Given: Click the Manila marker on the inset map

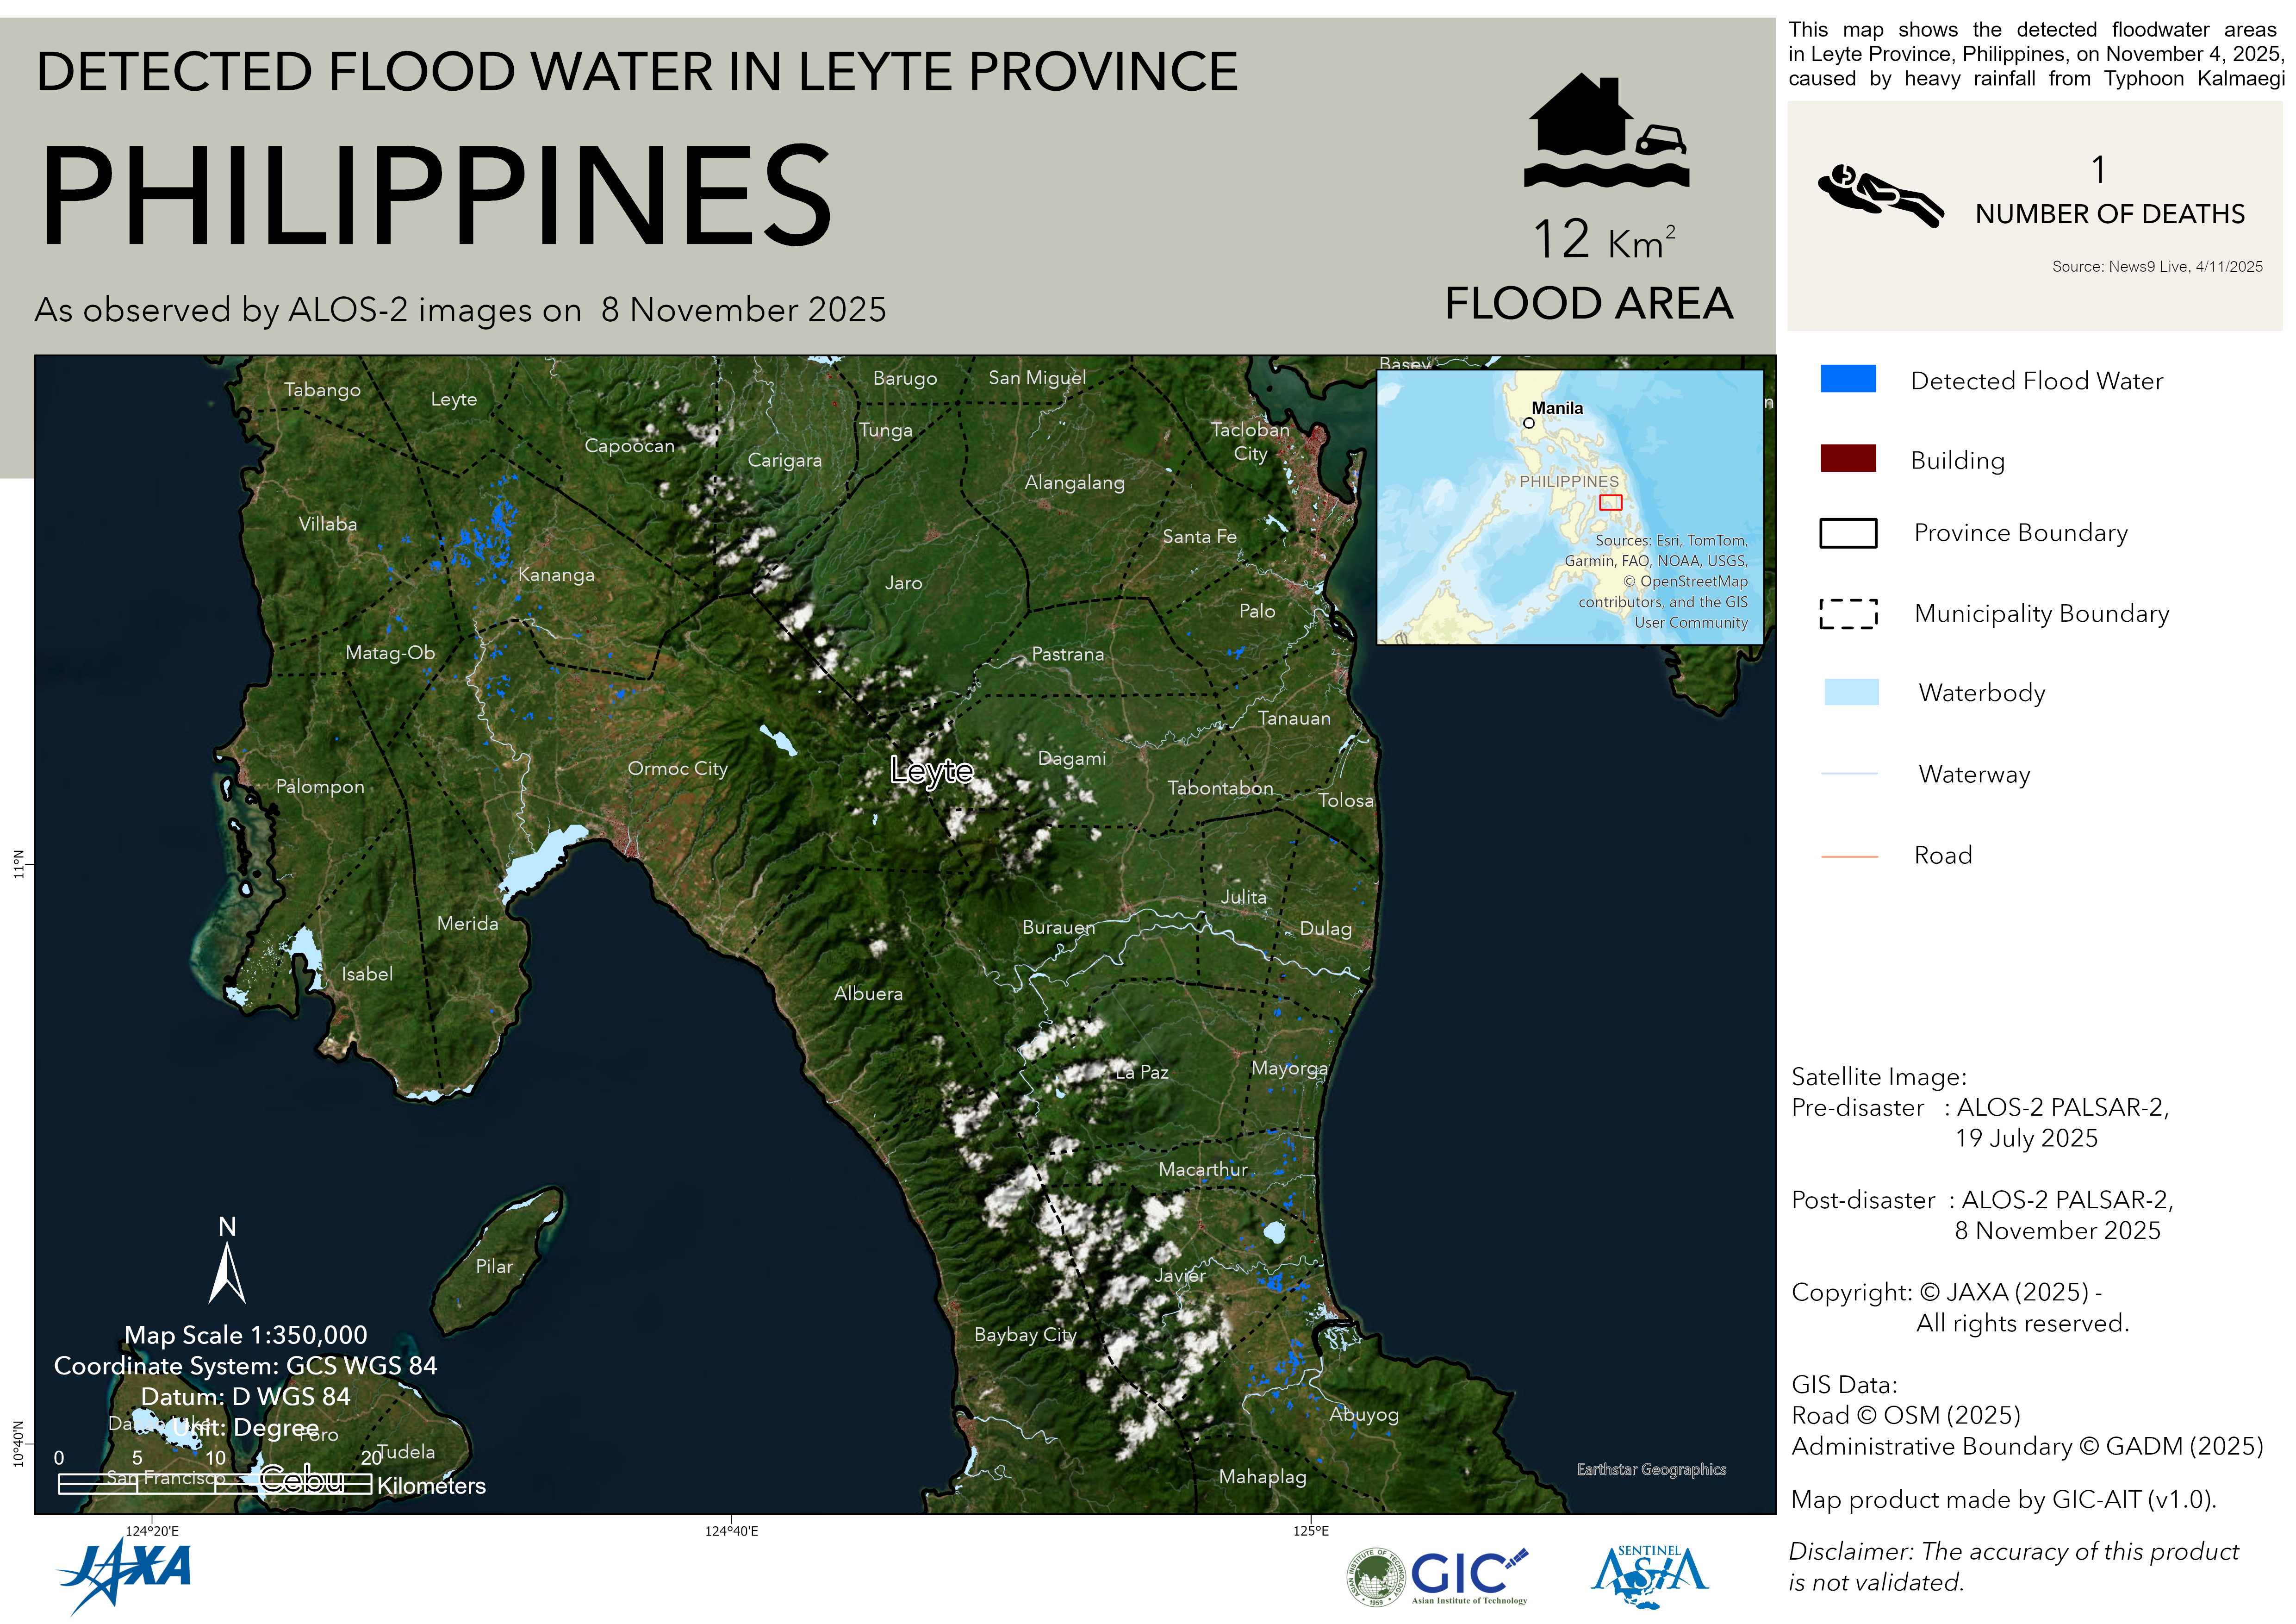Looking at the screenshot, I should coord(1528,423).
